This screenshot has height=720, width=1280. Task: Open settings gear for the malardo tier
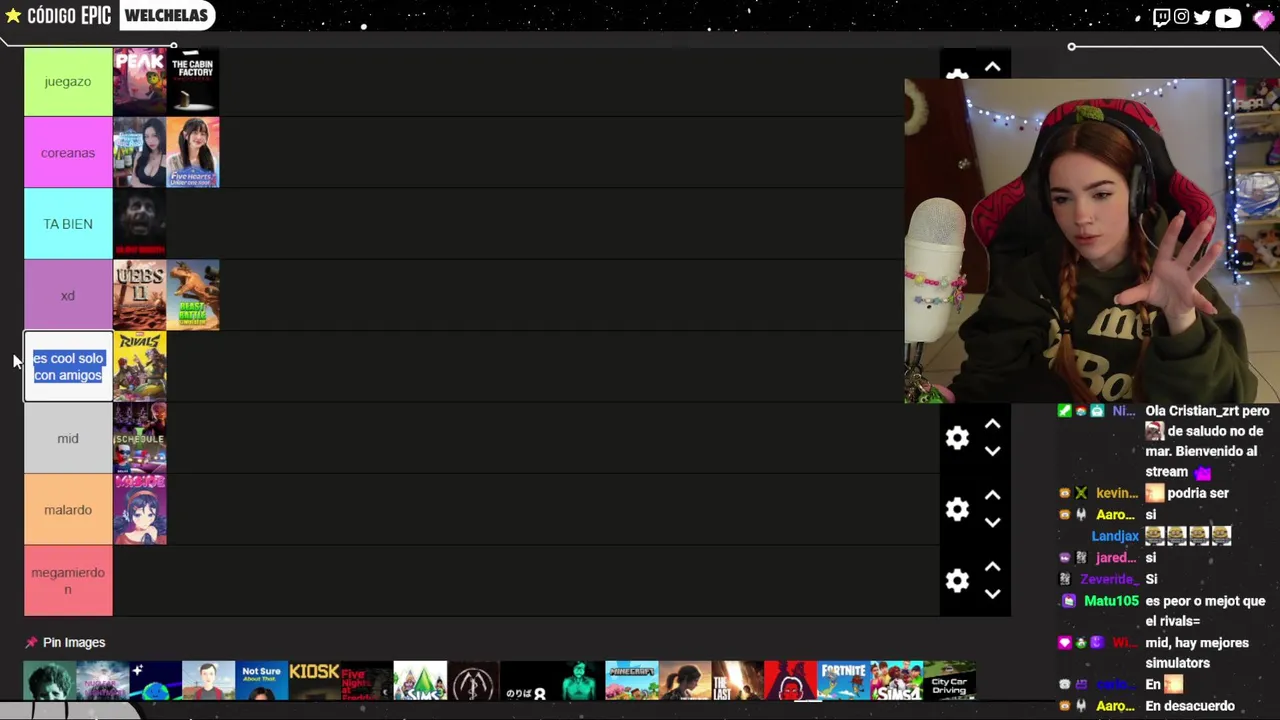tap(957, 510)
